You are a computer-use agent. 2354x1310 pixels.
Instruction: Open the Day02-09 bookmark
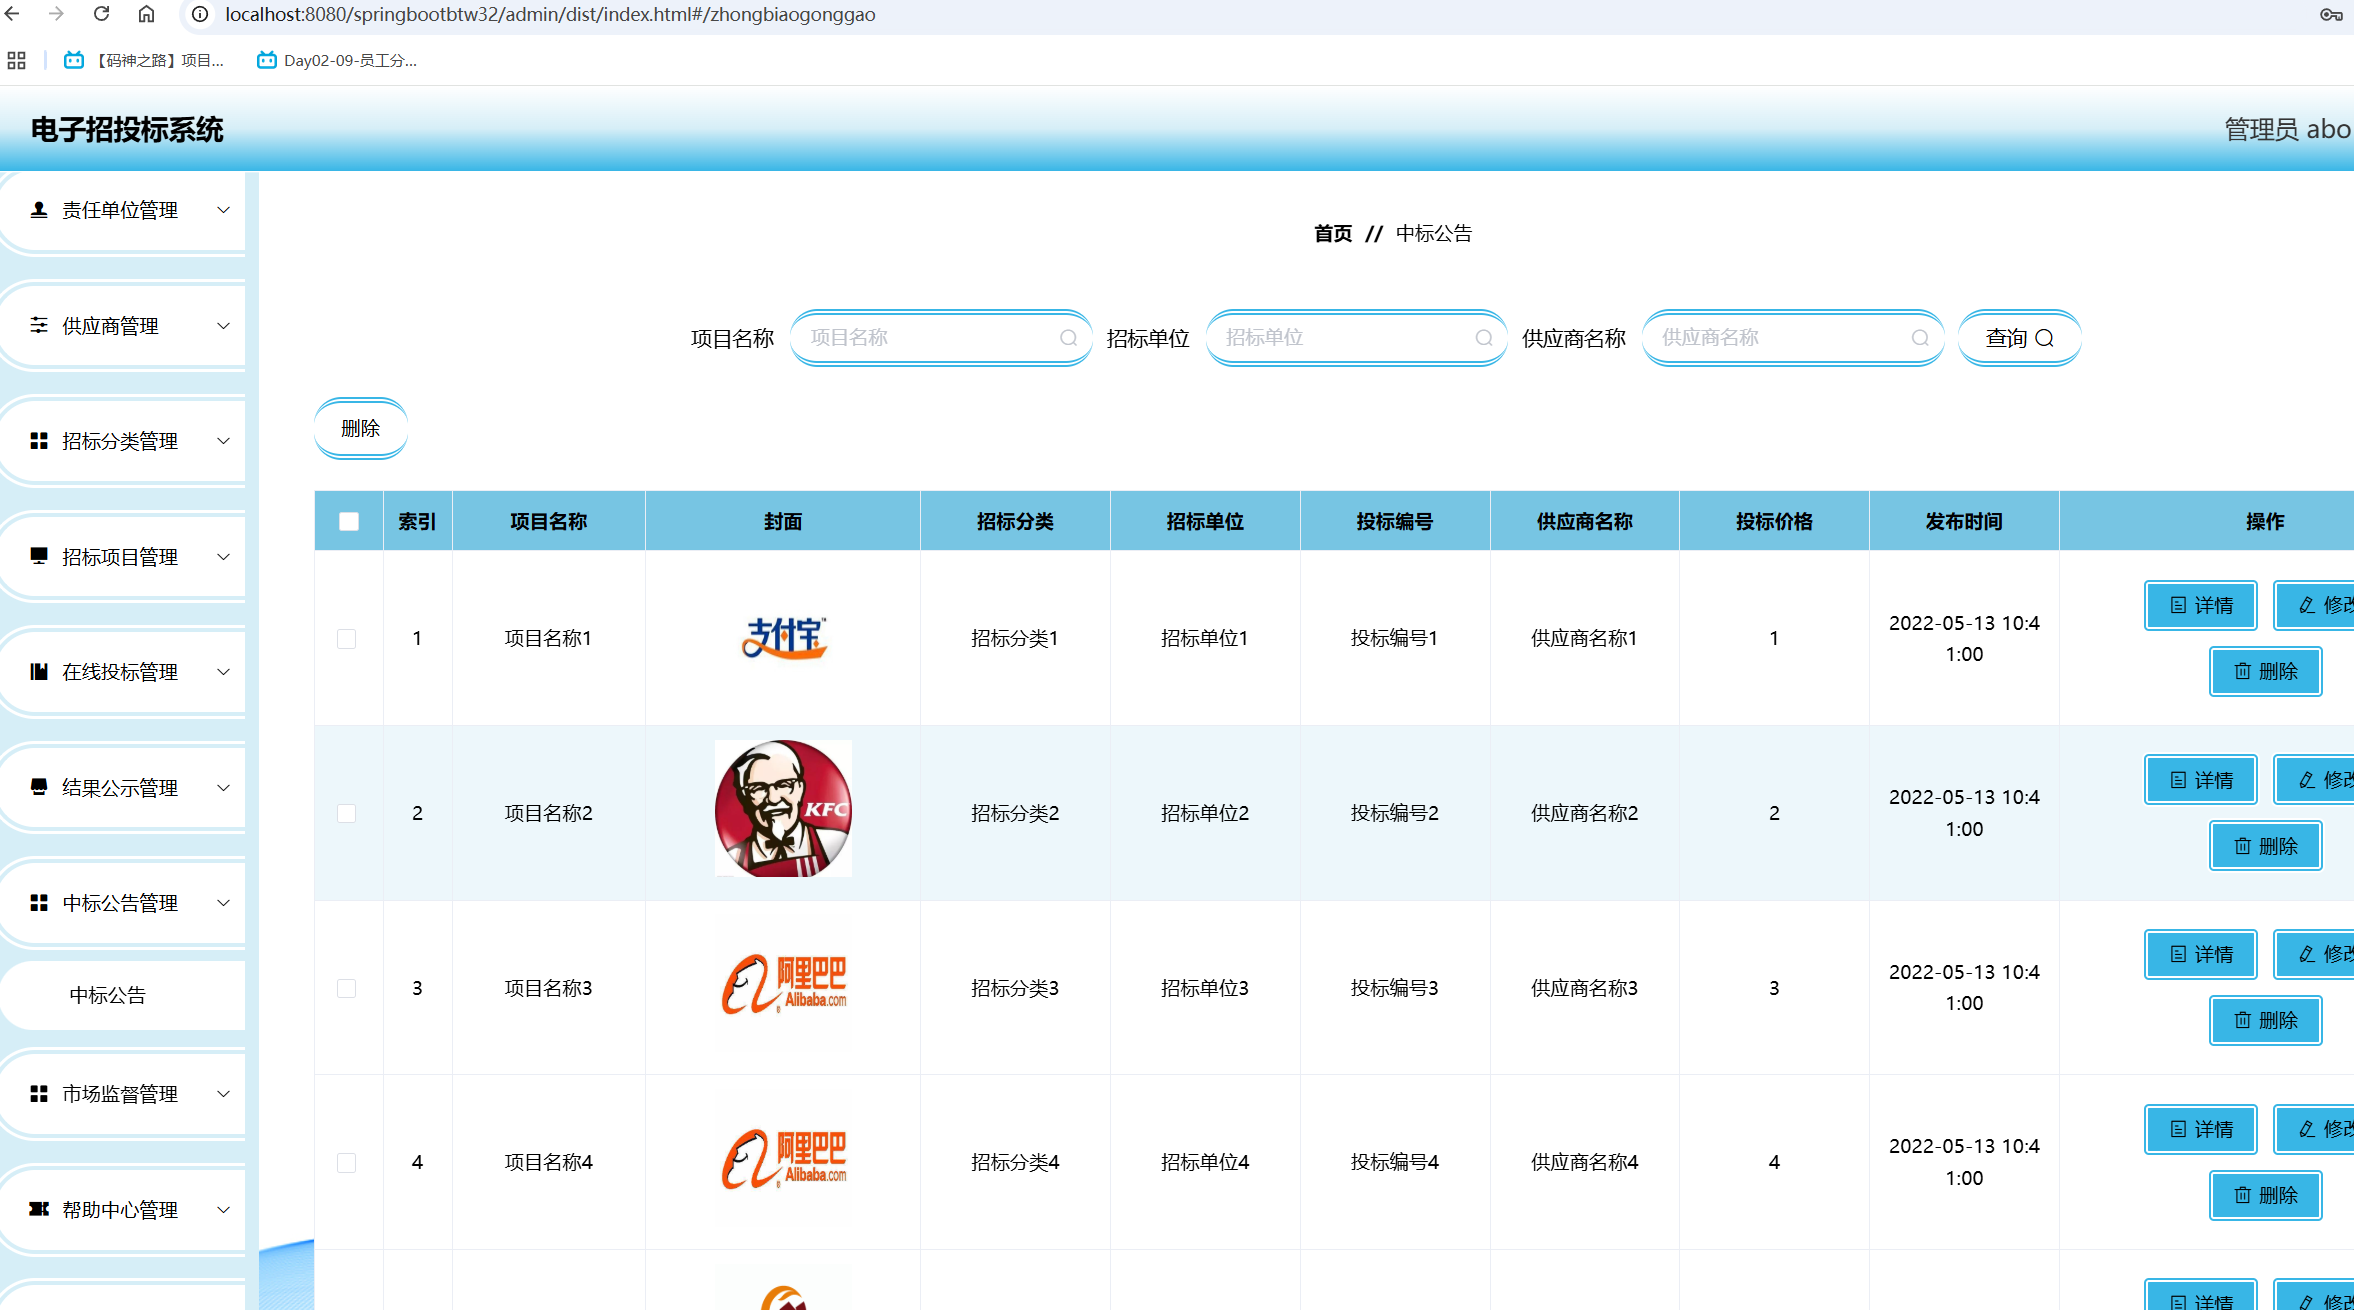337,60
